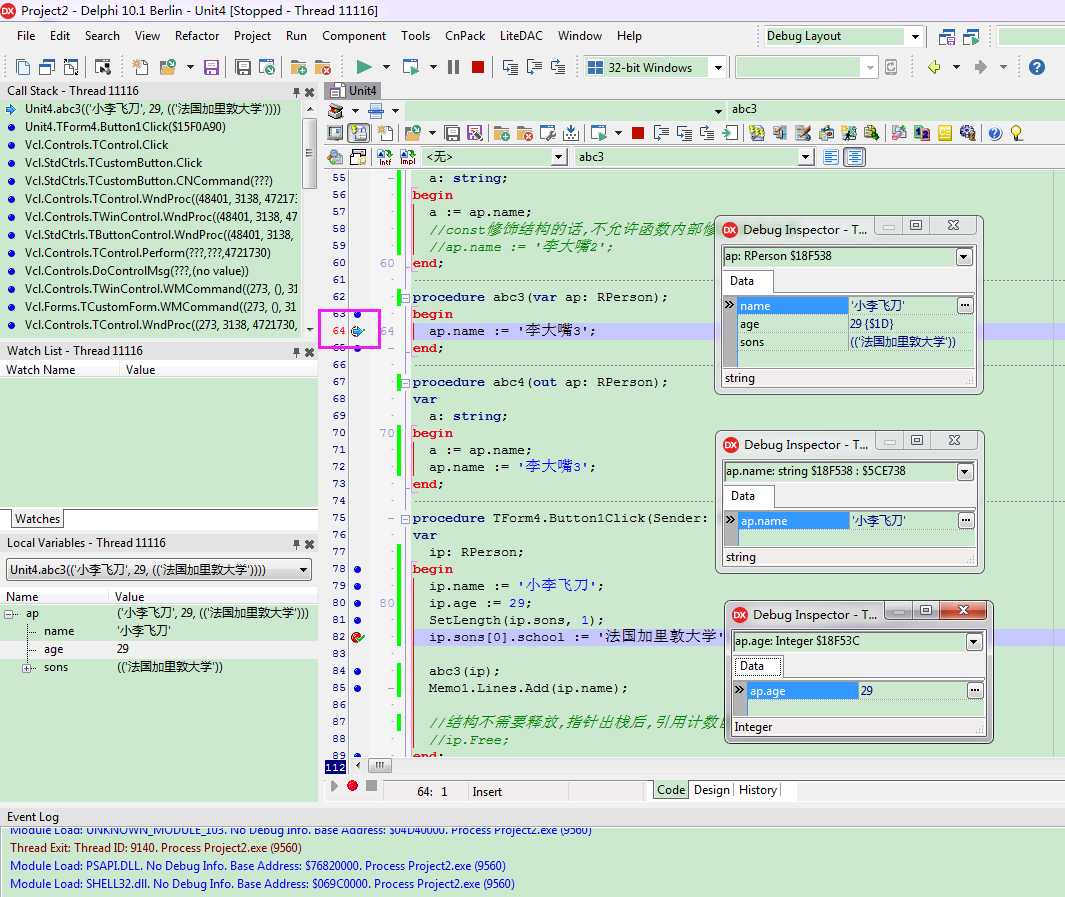
Task: Click the purple Save icon in main toolbar
Action: point(211,67)
